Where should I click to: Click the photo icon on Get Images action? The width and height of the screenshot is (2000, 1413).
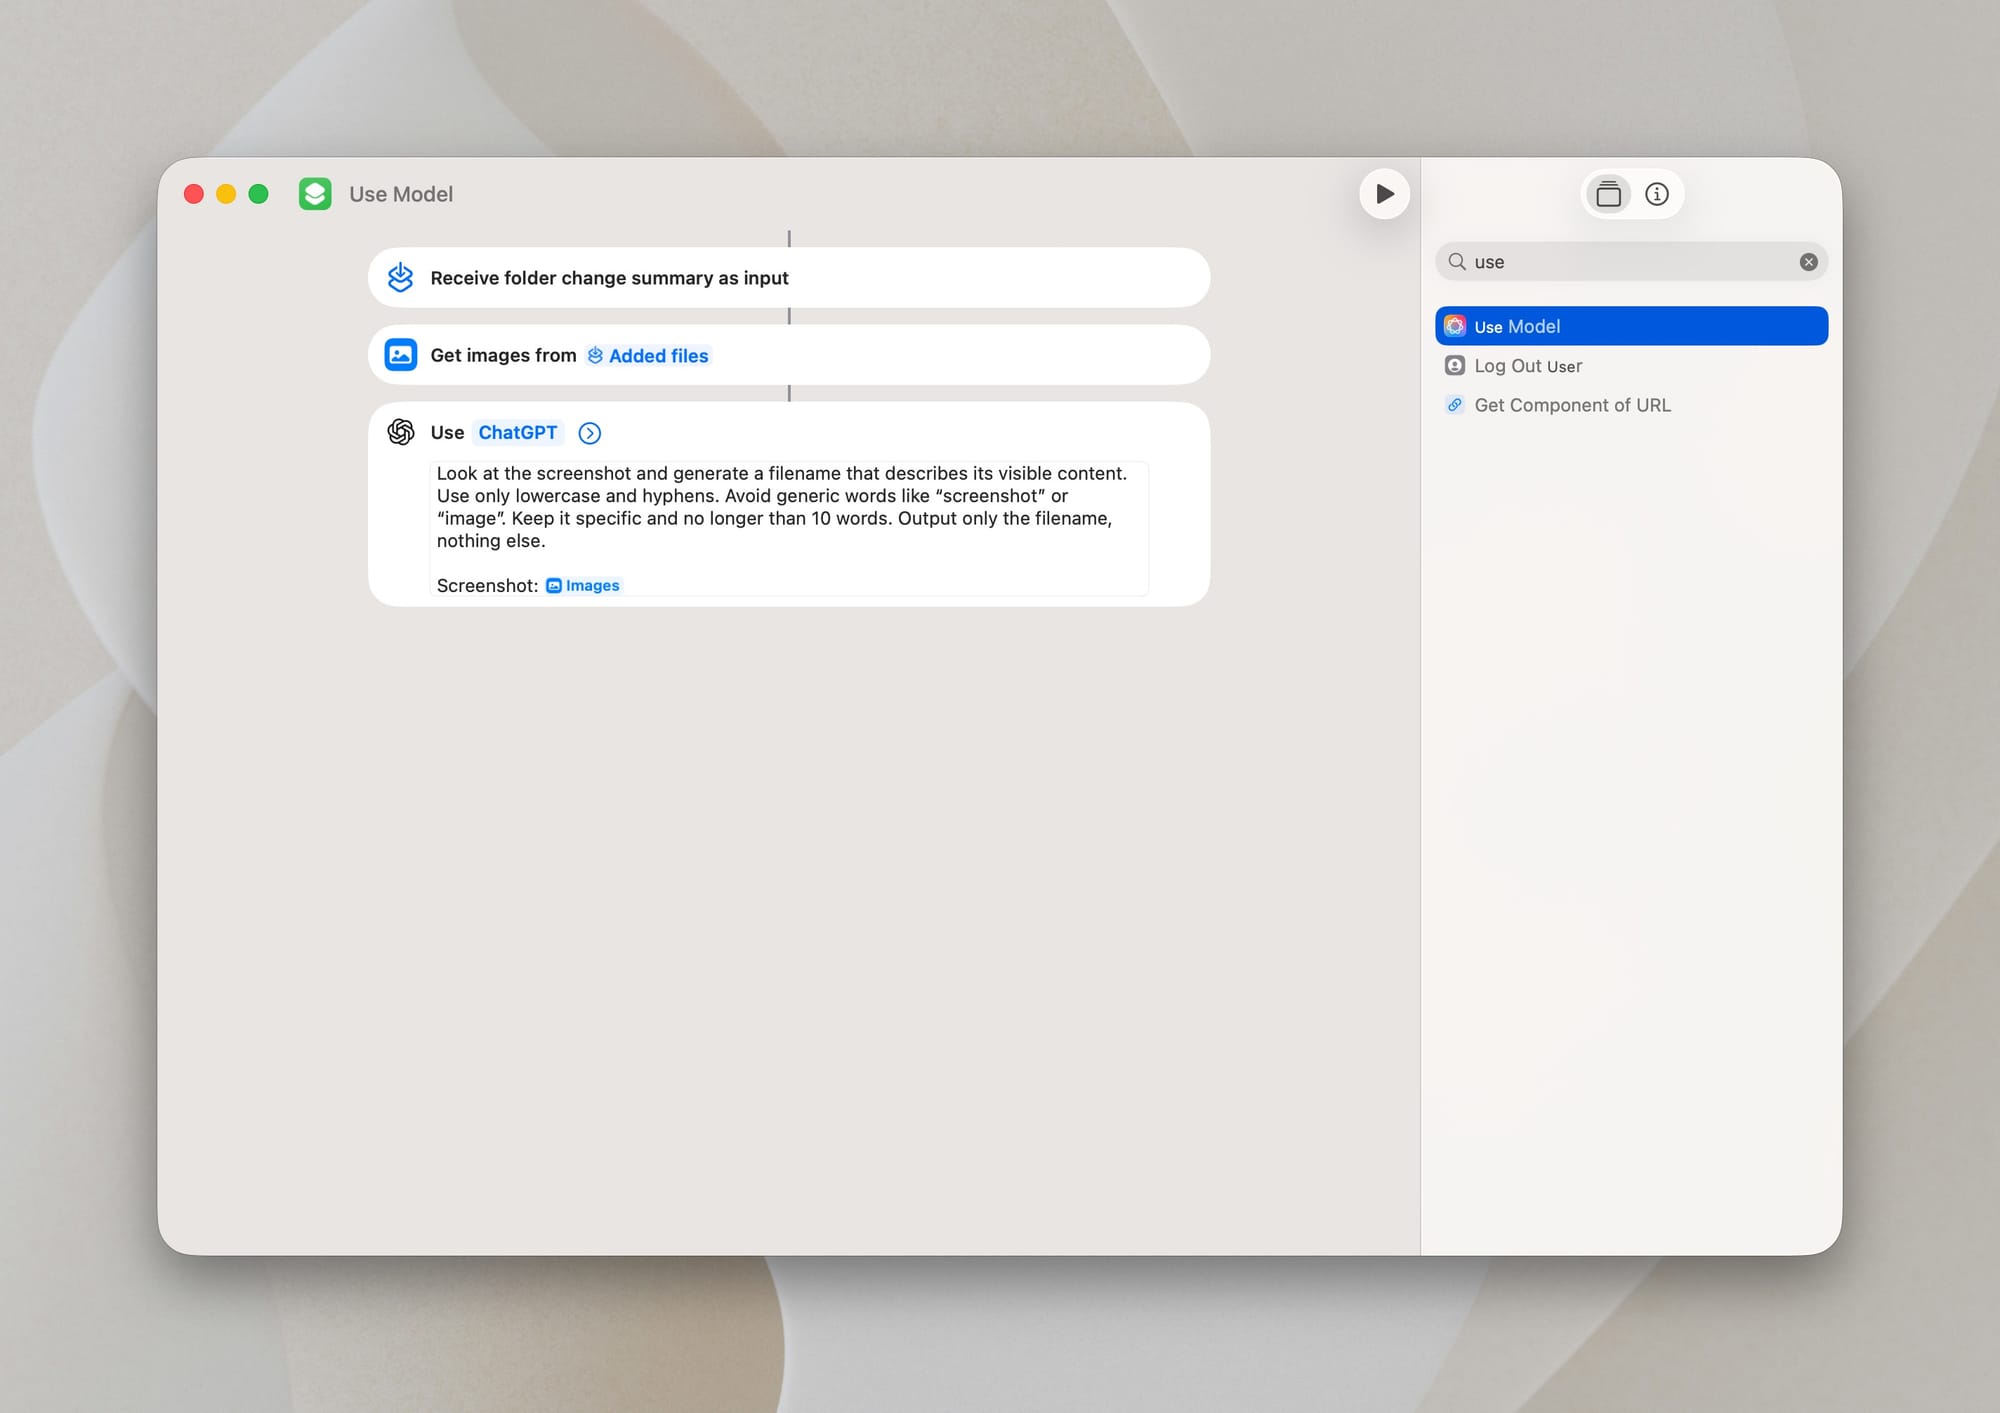(x=400, y=354)
